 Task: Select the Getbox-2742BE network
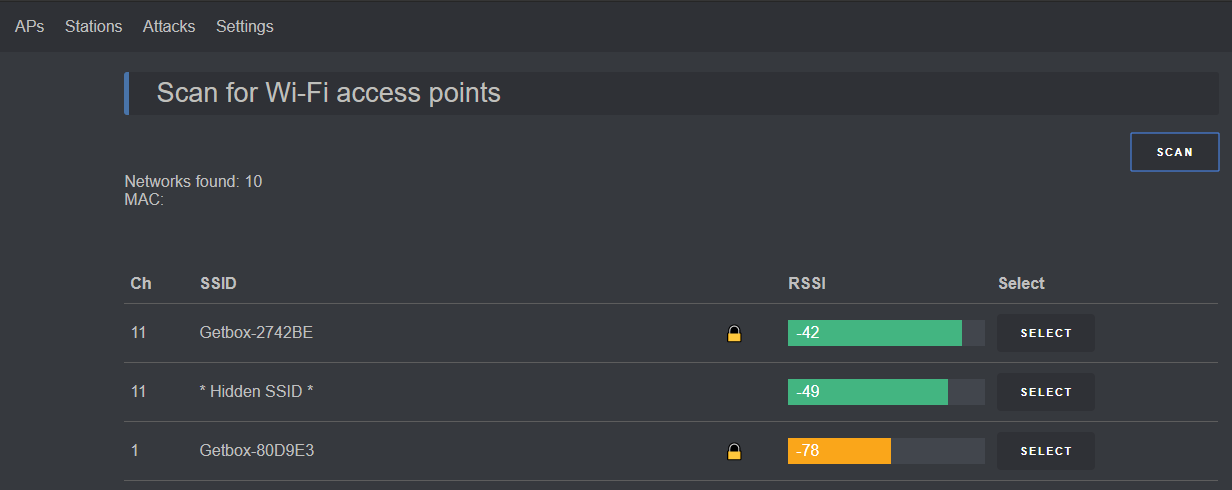tap(1046, 333)
